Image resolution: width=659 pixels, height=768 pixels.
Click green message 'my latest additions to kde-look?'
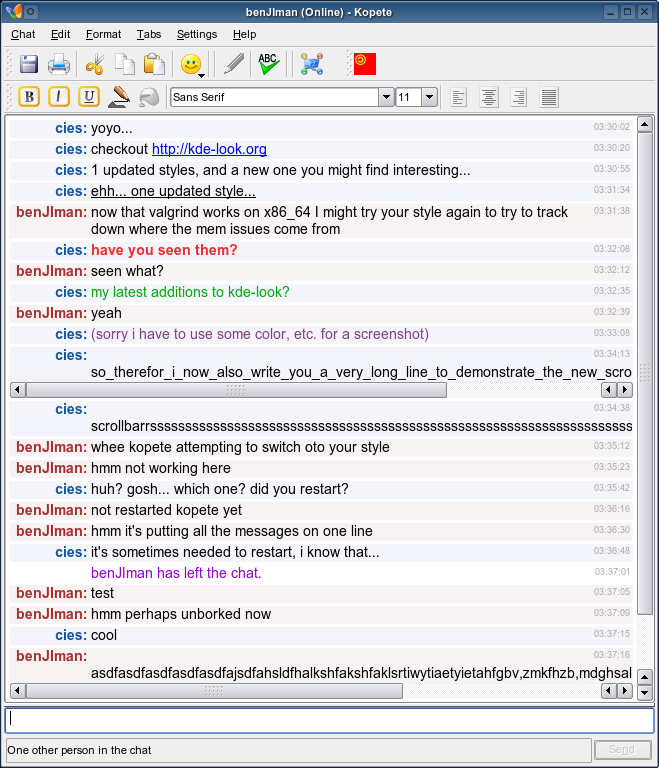coord(190,292)
